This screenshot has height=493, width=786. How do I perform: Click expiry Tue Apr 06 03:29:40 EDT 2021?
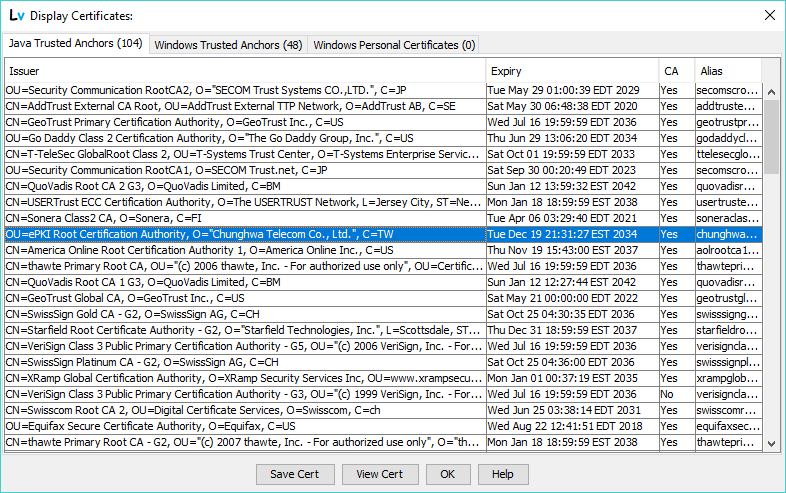click(x=572, y=219)
